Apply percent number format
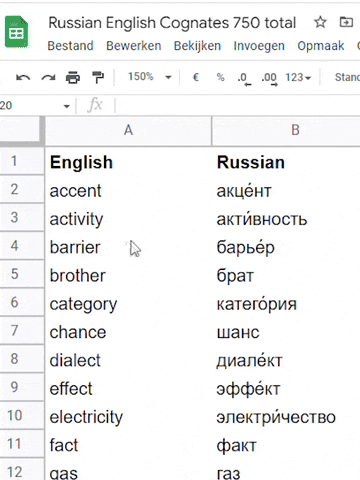This screenshot has width=360, height=480. (x=220, y=78)
